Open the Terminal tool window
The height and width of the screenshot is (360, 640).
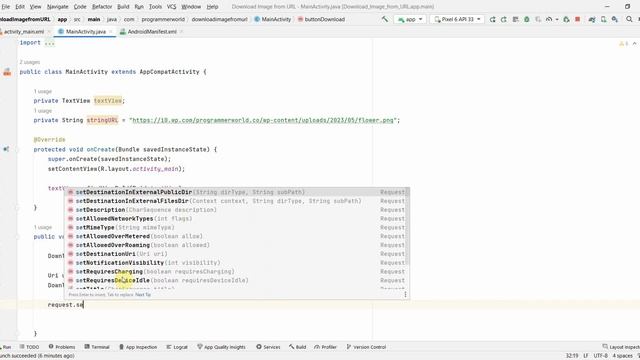pyautogui.click(x=97, y=347)
